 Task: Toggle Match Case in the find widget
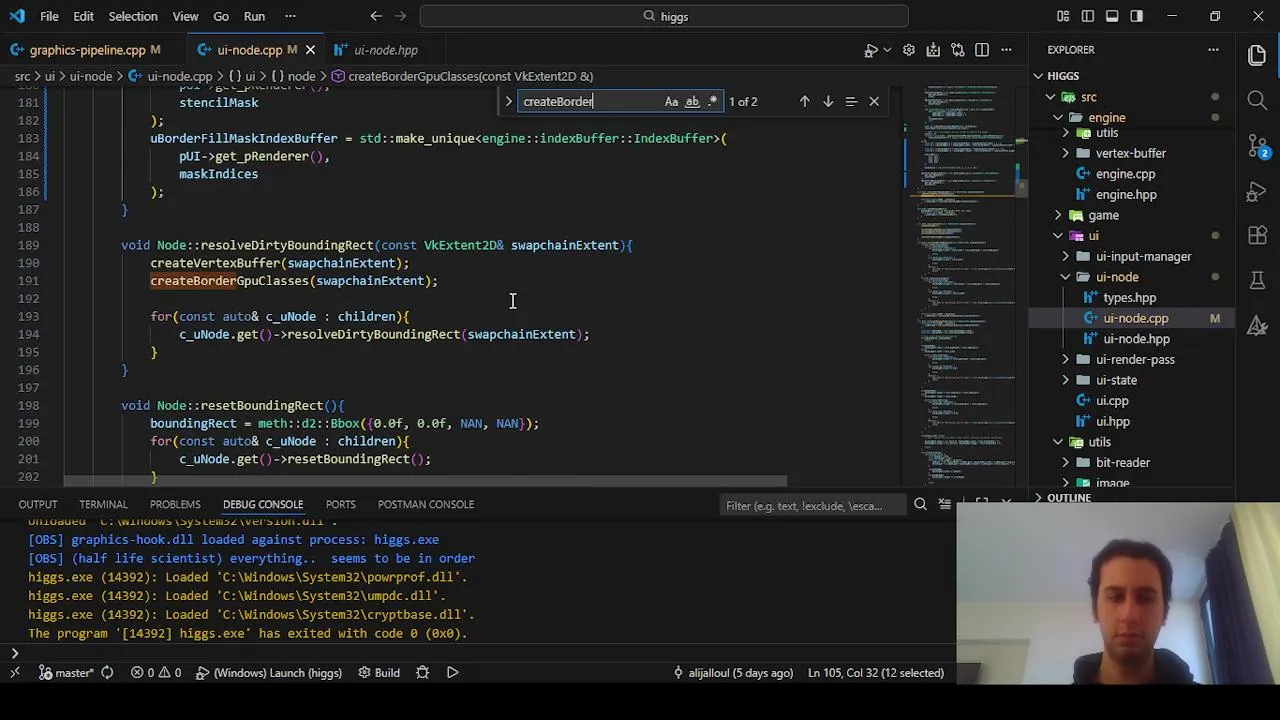click(x=671, y=101)
